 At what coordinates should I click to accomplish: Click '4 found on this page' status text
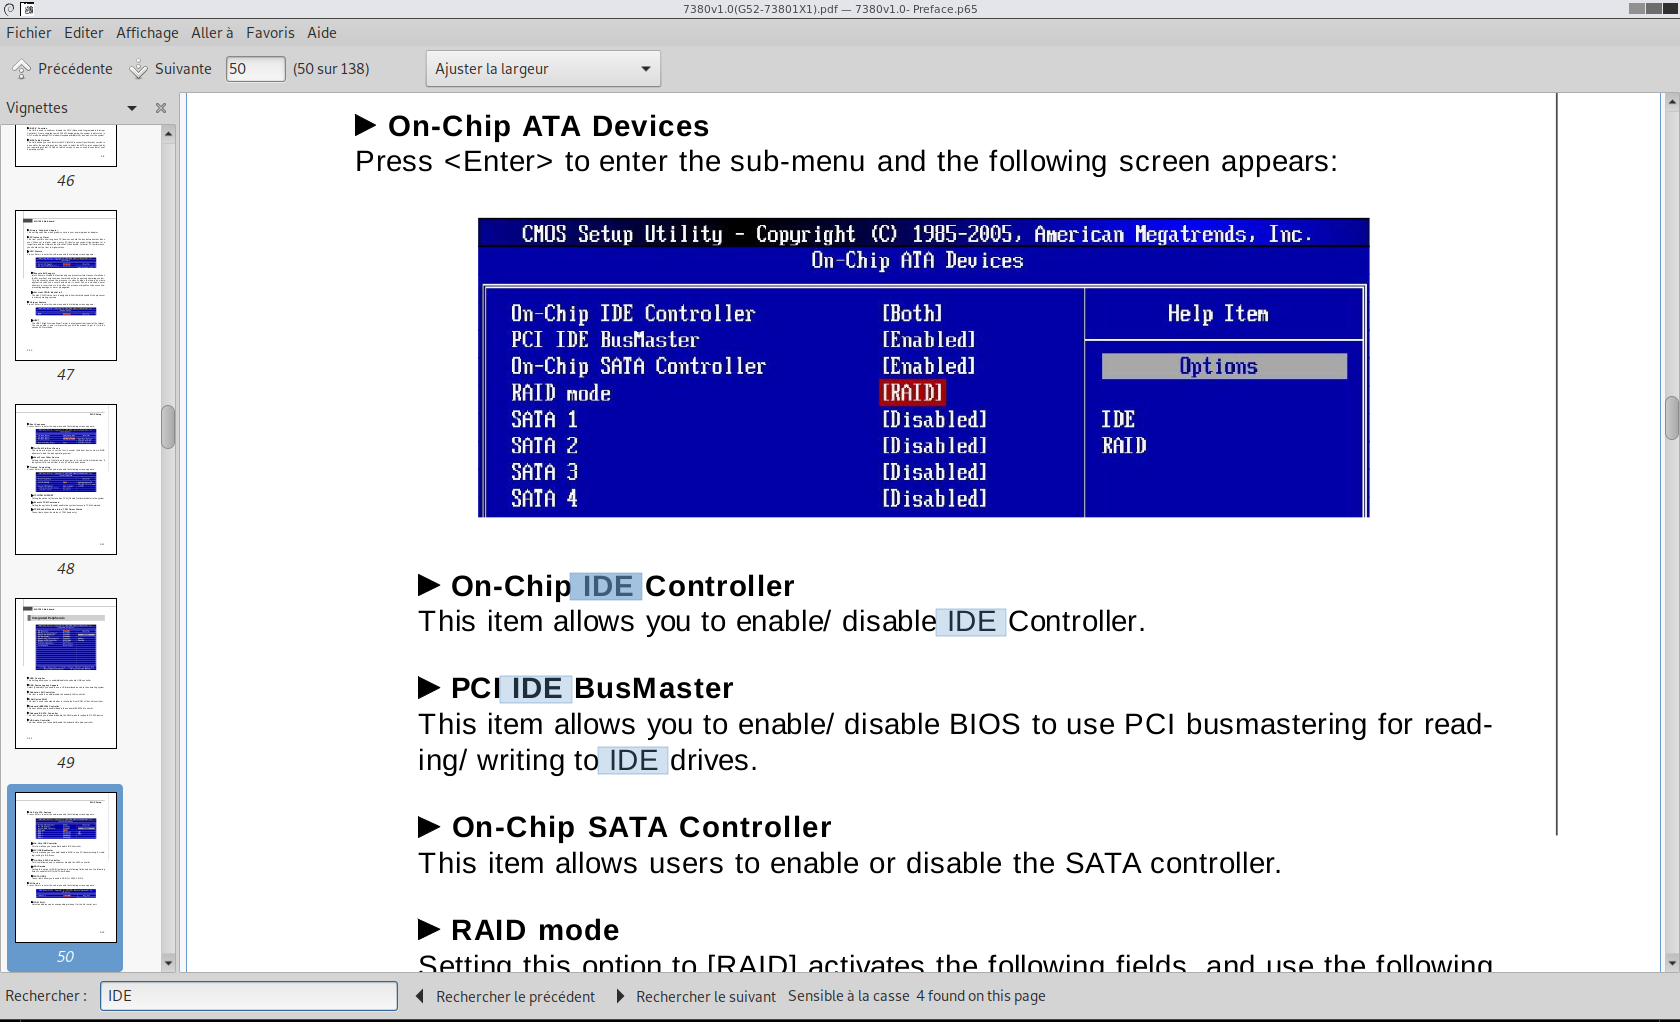[980, 996]
